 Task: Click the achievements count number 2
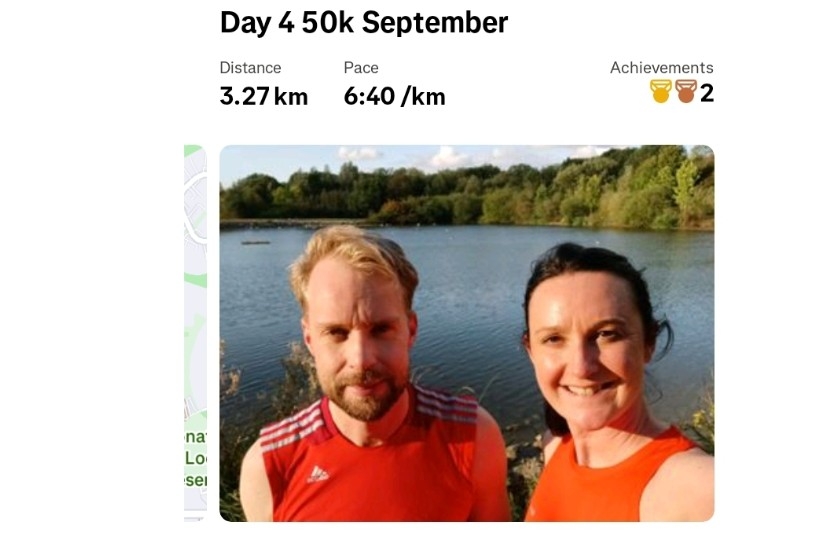coord(707,93)
